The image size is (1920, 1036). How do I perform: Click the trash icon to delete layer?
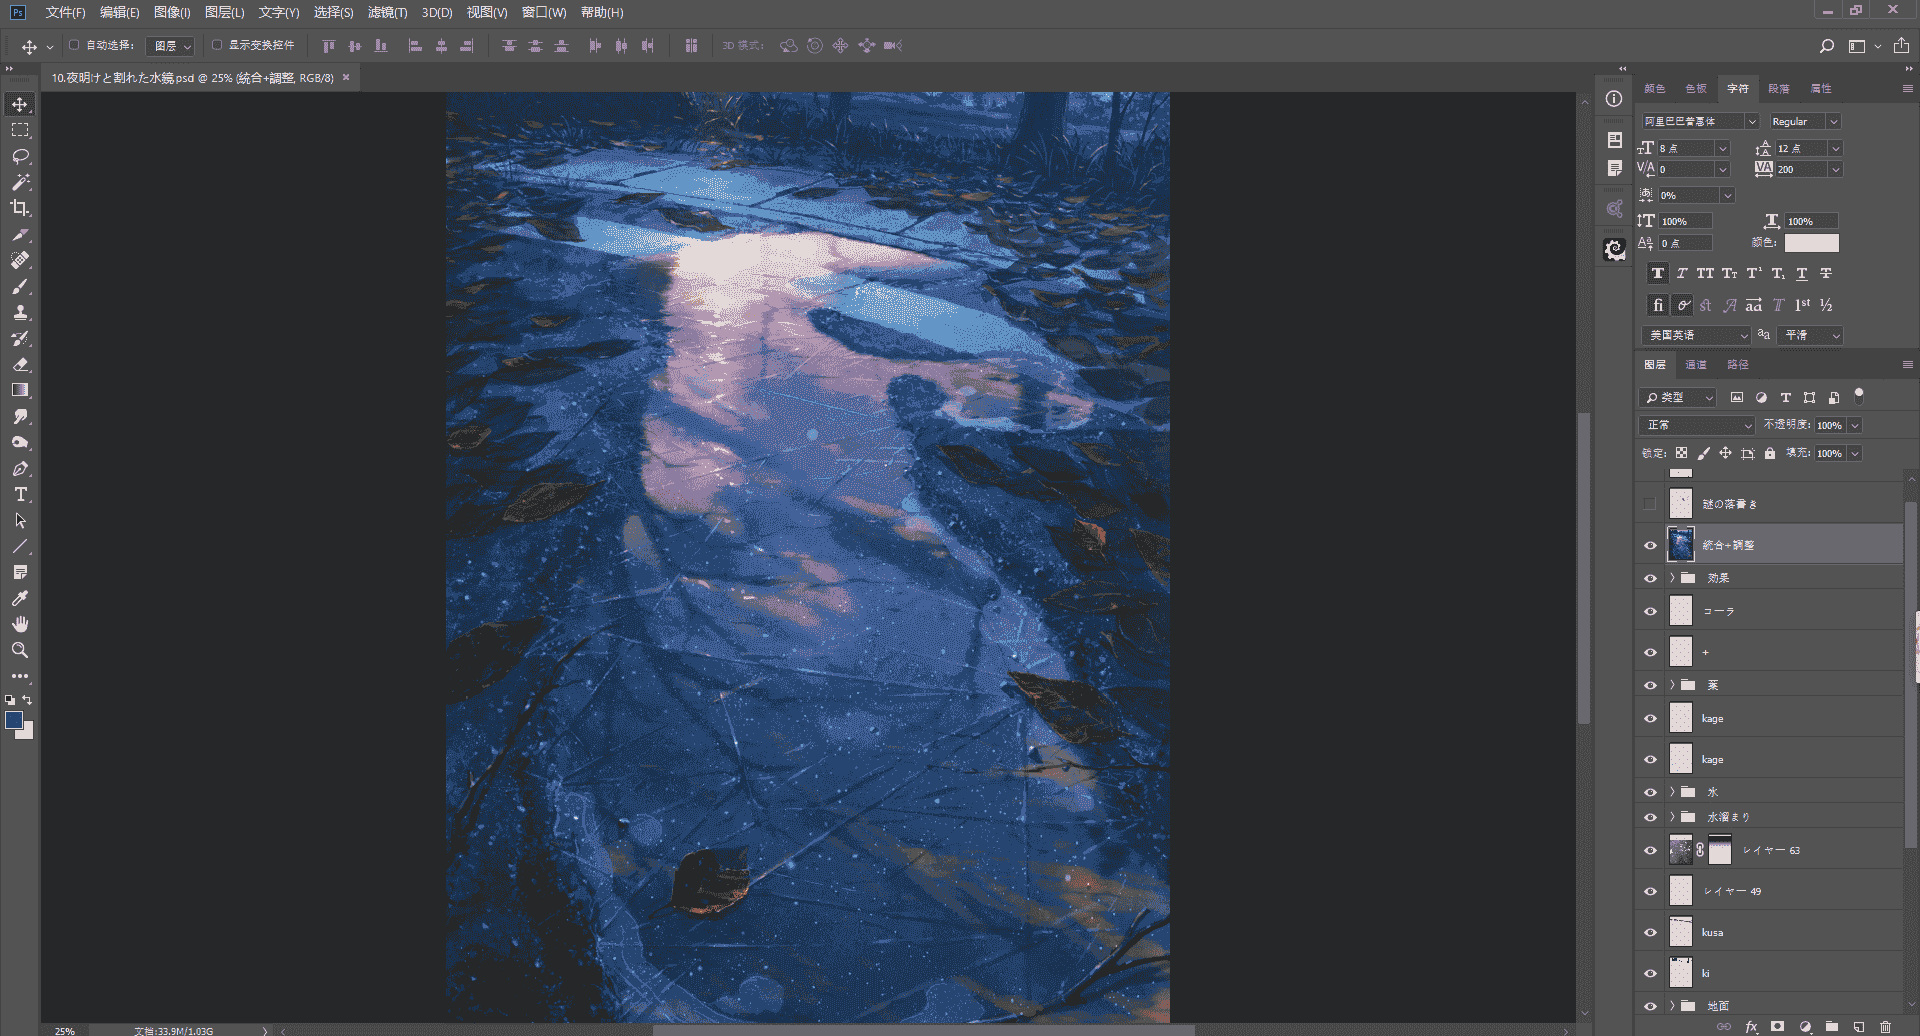point(1885,1027)
